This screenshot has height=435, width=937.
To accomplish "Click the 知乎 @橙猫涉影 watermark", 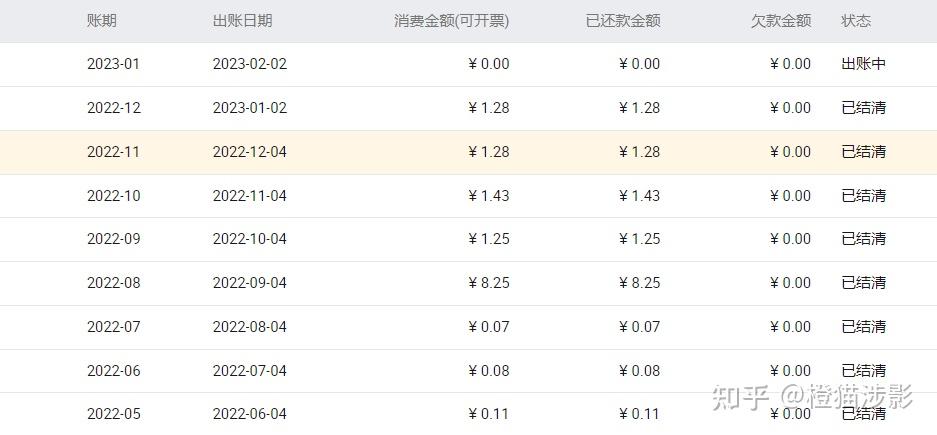I will point(812,397).
